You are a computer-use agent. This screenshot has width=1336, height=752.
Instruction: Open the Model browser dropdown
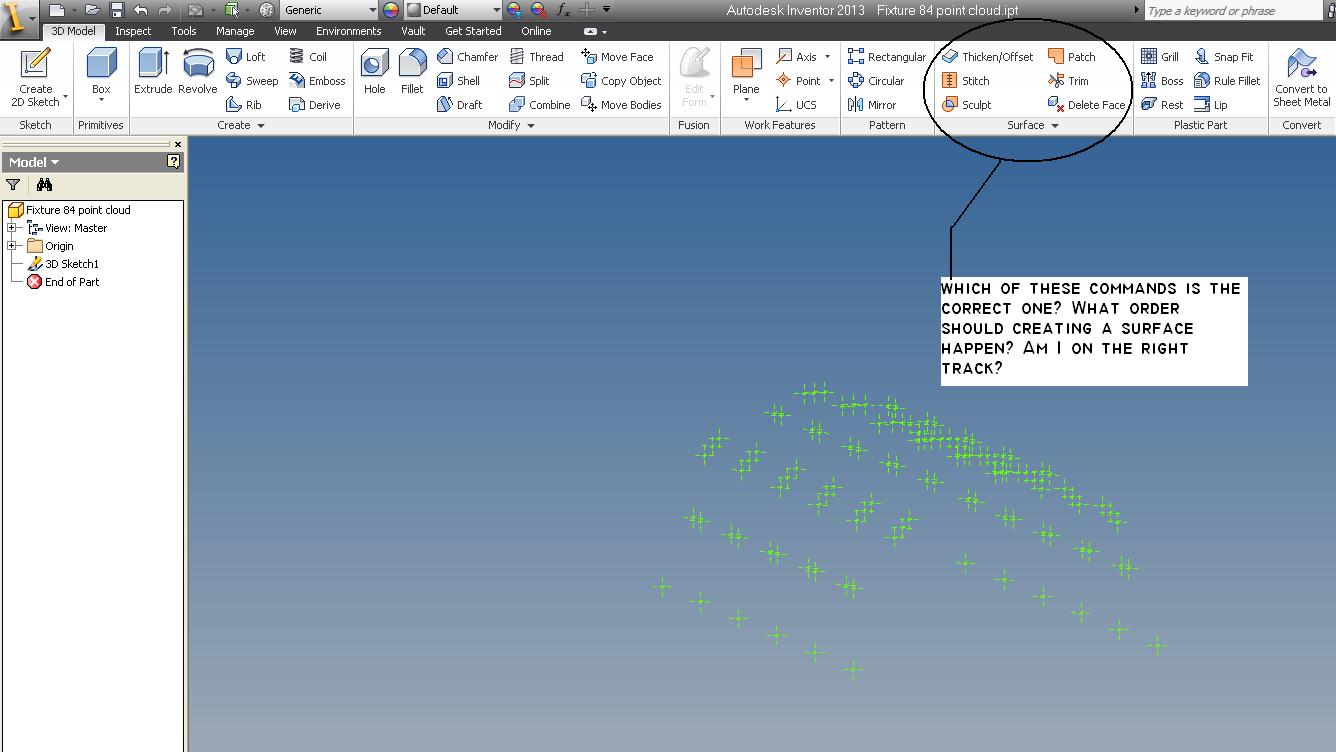point(55,162)
